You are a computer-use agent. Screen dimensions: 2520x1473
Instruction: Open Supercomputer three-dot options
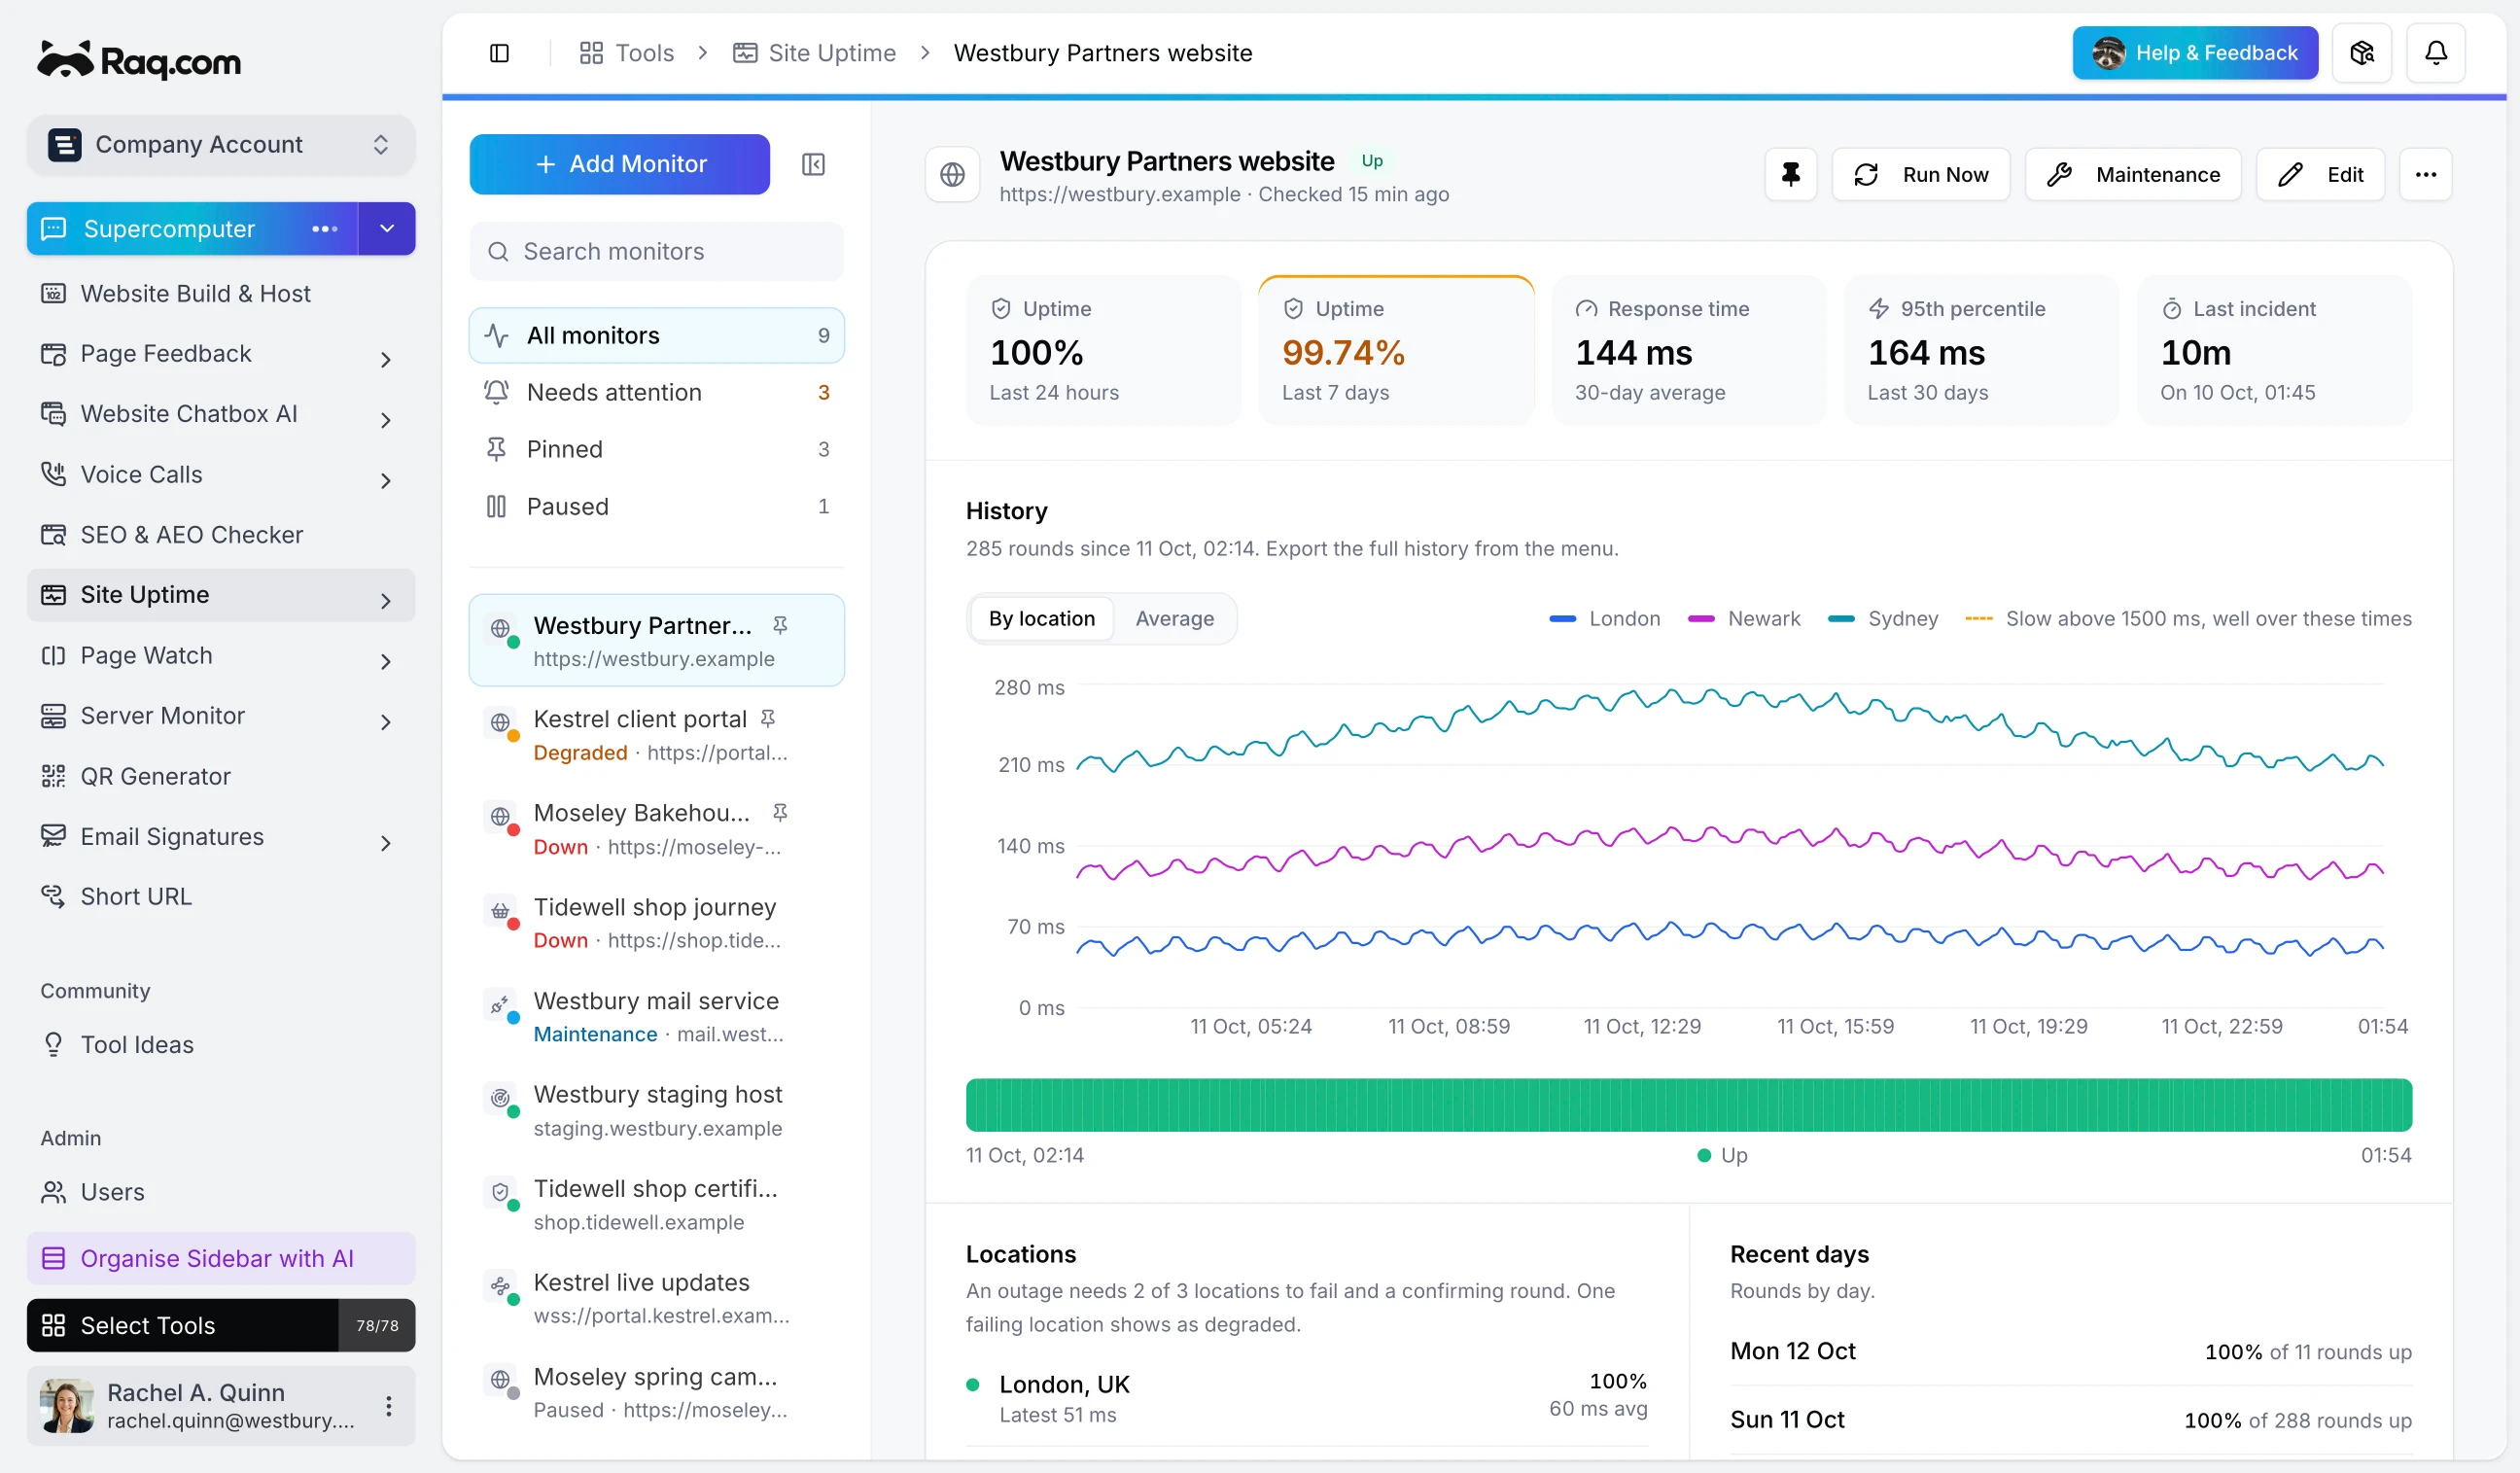coord(324,229)
